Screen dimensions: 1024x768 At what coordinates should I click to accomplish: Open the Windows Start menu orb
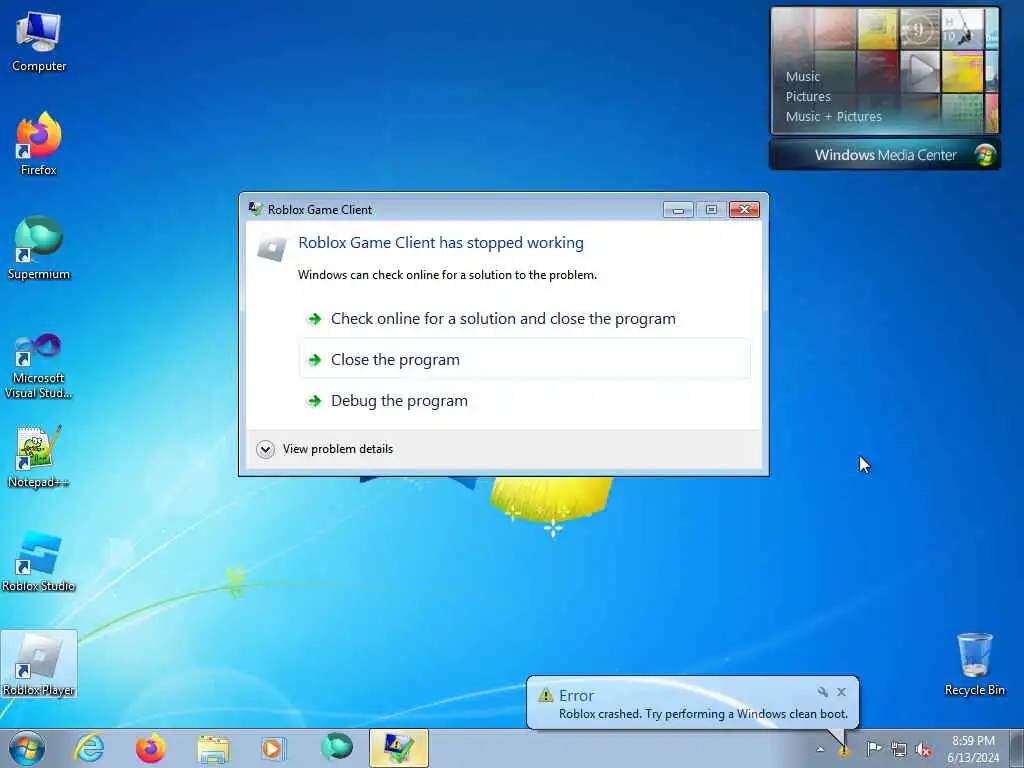27,748
